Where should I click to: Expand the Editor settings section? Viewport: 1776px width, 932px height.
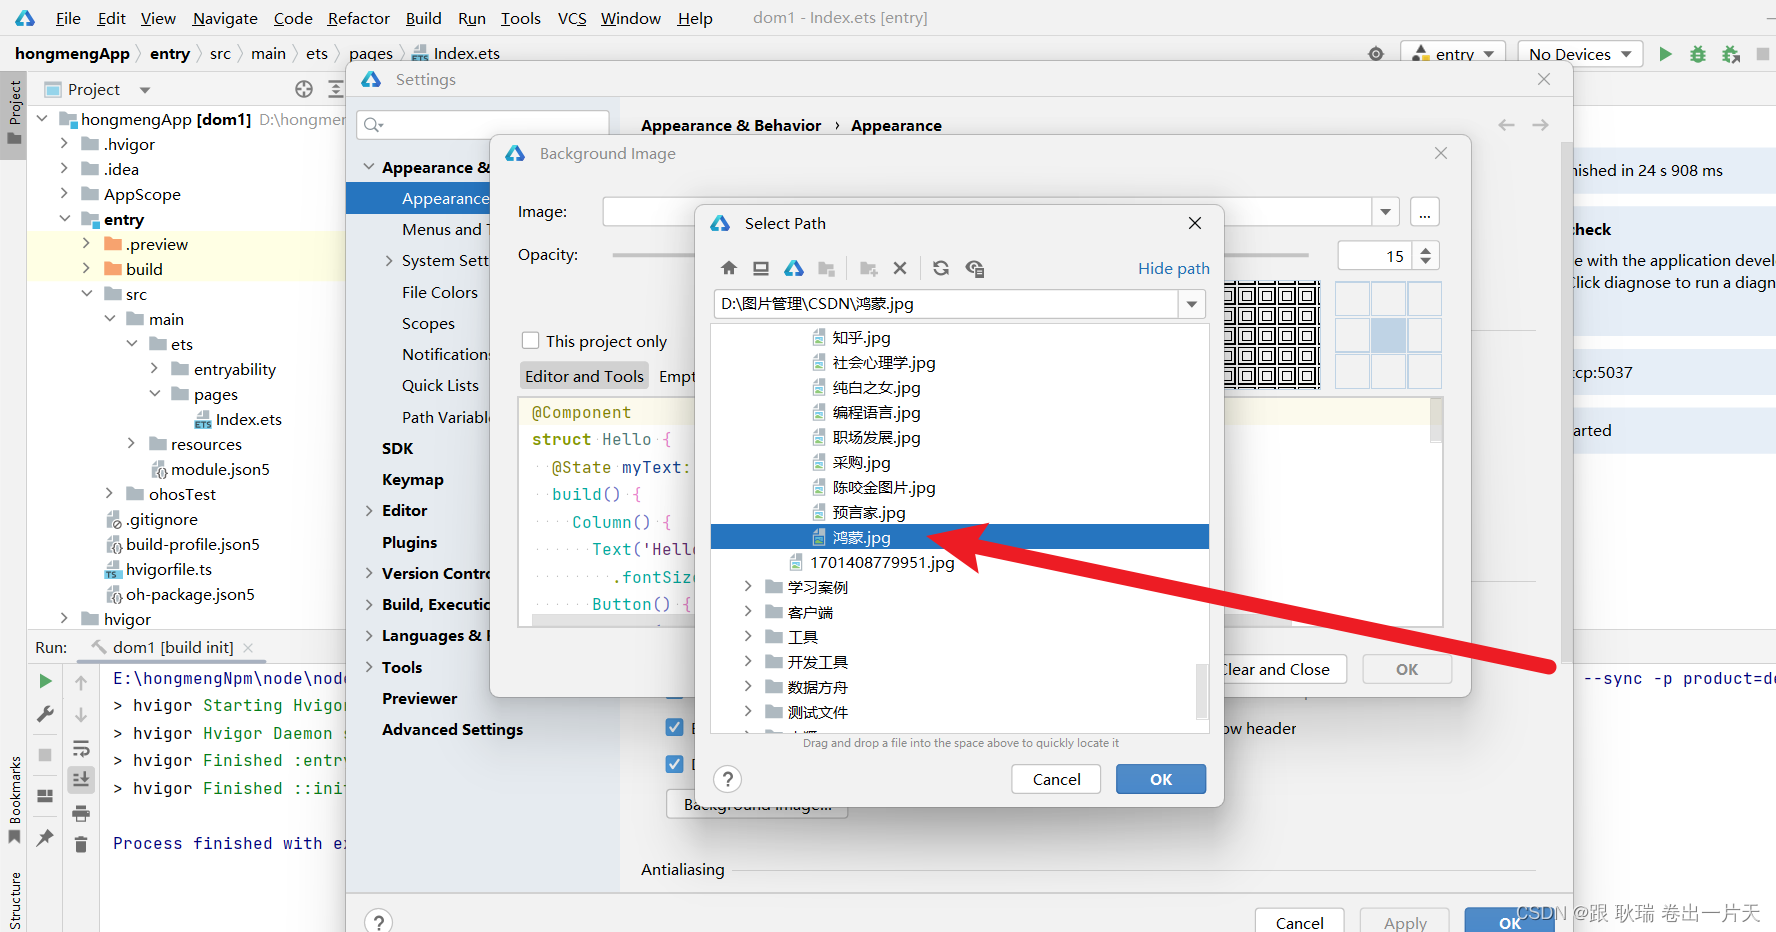pyautogui.click(x=370, y=510)
